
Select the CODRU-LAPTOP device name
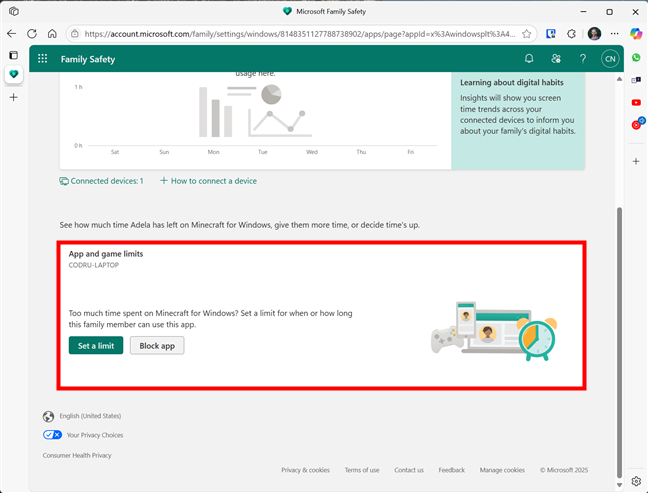click(94, 265)
